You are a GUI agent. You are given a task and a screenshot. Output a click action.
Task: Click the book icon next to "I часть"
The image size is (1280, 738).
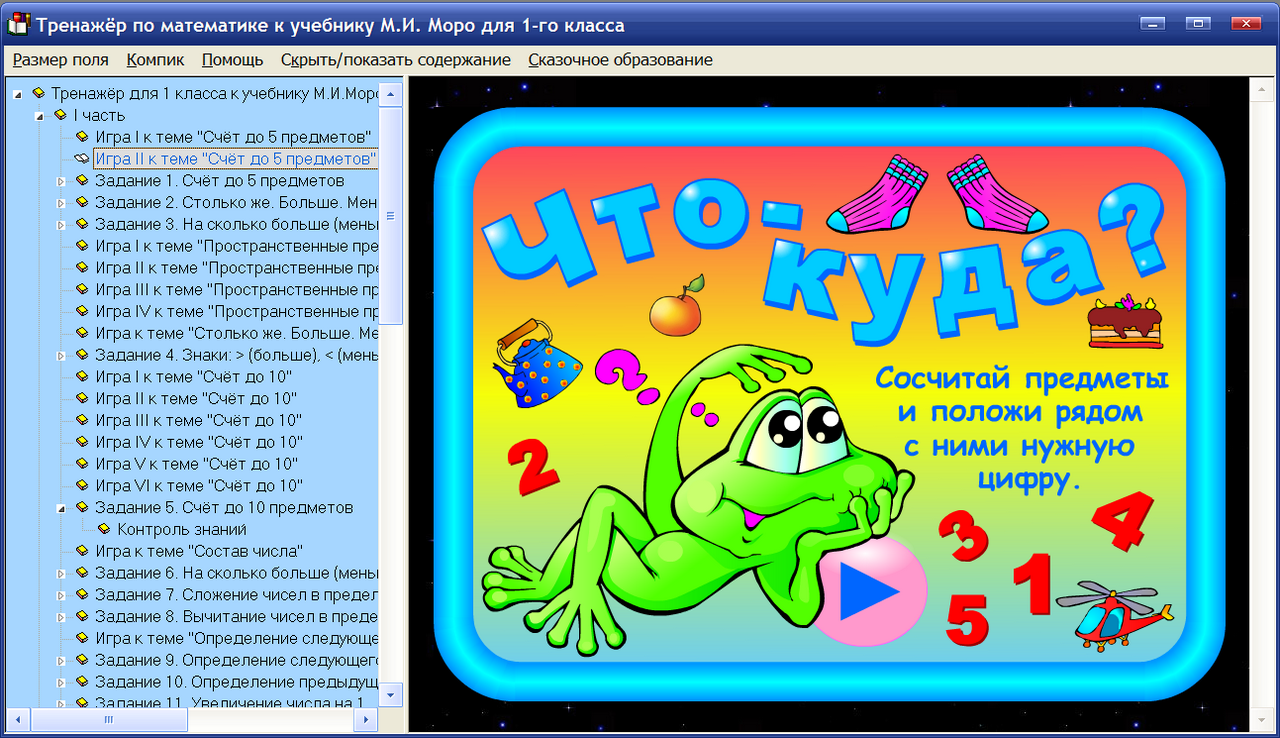click(x=60, y=115)
